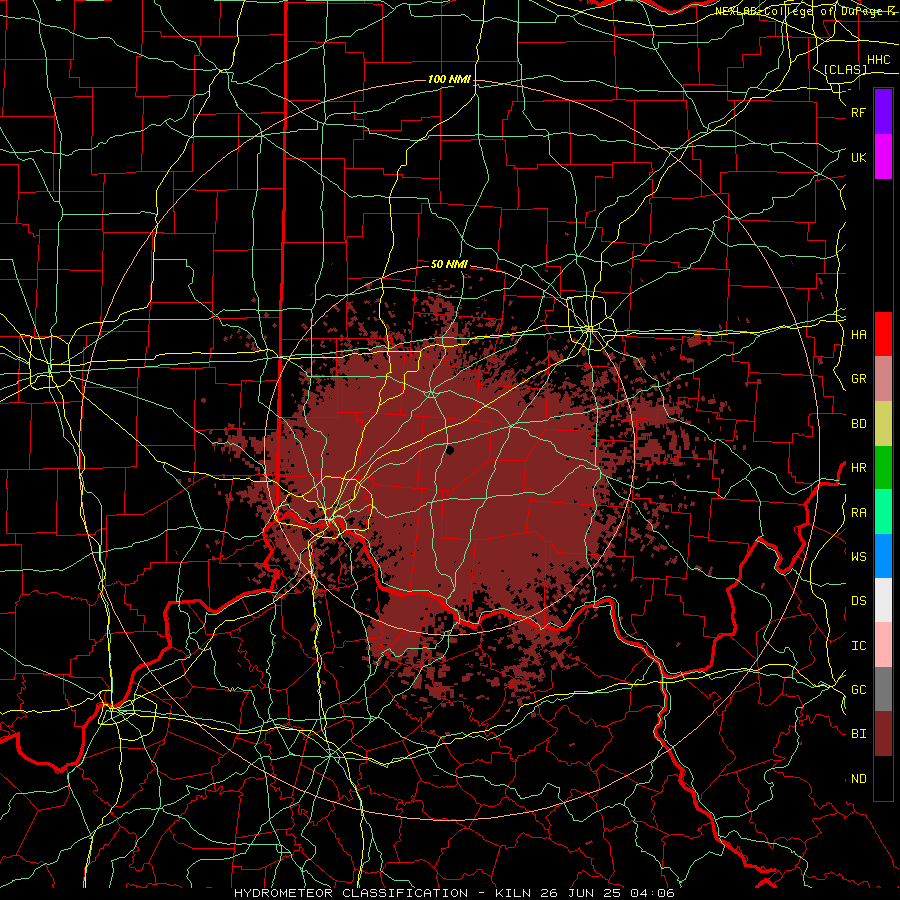The image size is (900, 900).
Task: Click the HR legend label
Action: pyautogui.click(x=859, y=468)
